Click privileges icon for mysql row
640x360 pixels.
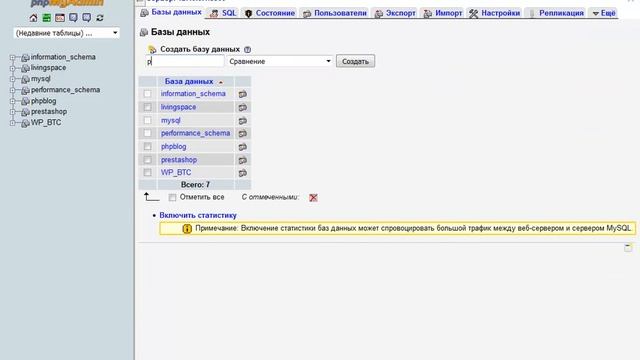(x=242, y=121)
